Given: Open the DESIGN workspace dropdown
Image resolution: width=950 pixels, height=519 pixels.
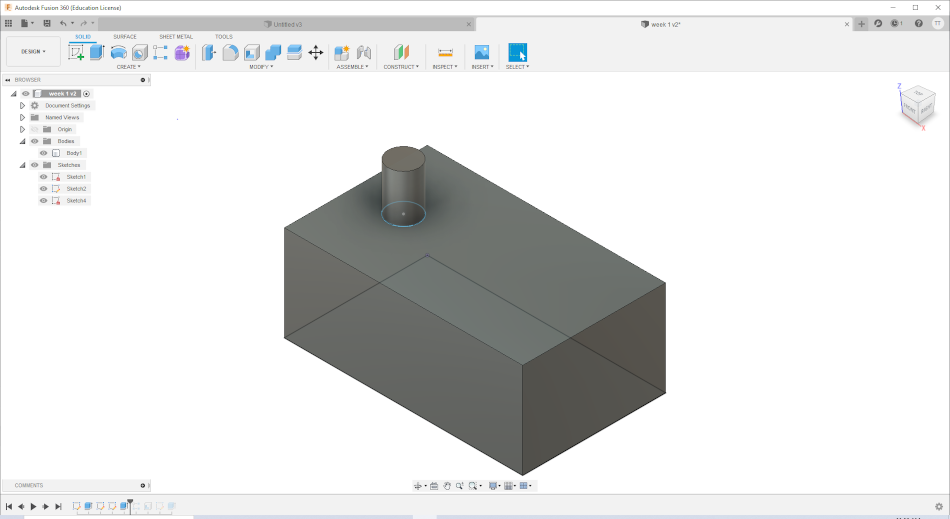Looking at the screenshot, I should click(x=33, y=51).
